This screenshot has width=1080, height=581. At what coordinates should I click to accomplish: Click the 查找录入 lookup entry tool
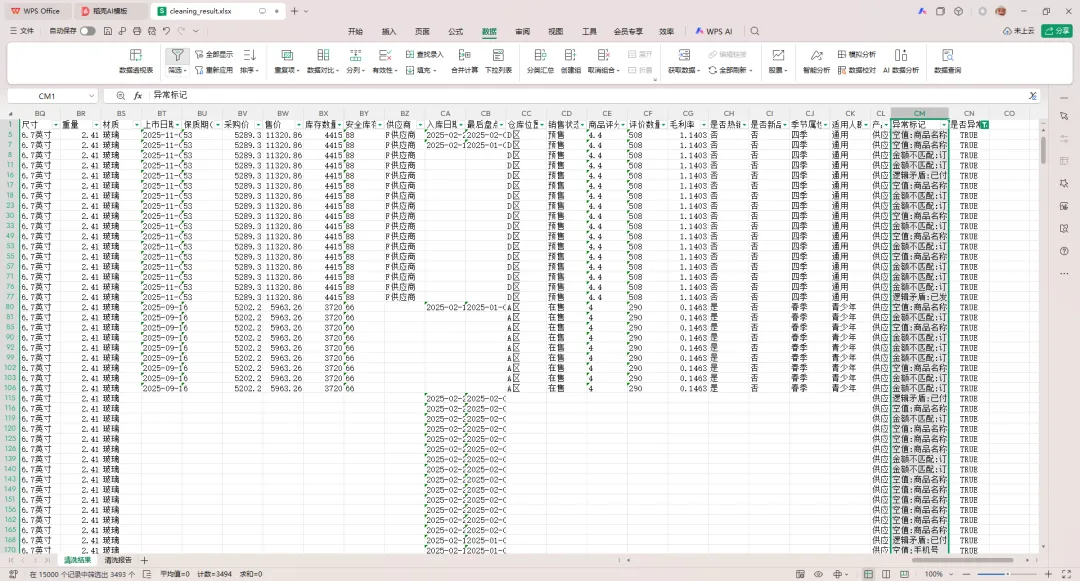pos(424,54)
